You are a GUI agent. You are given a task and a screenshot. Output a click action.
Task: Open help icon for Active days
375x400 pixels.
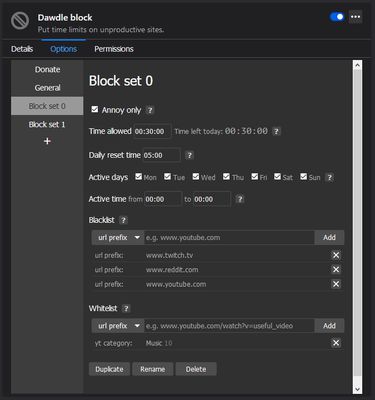tap(329, 177)
